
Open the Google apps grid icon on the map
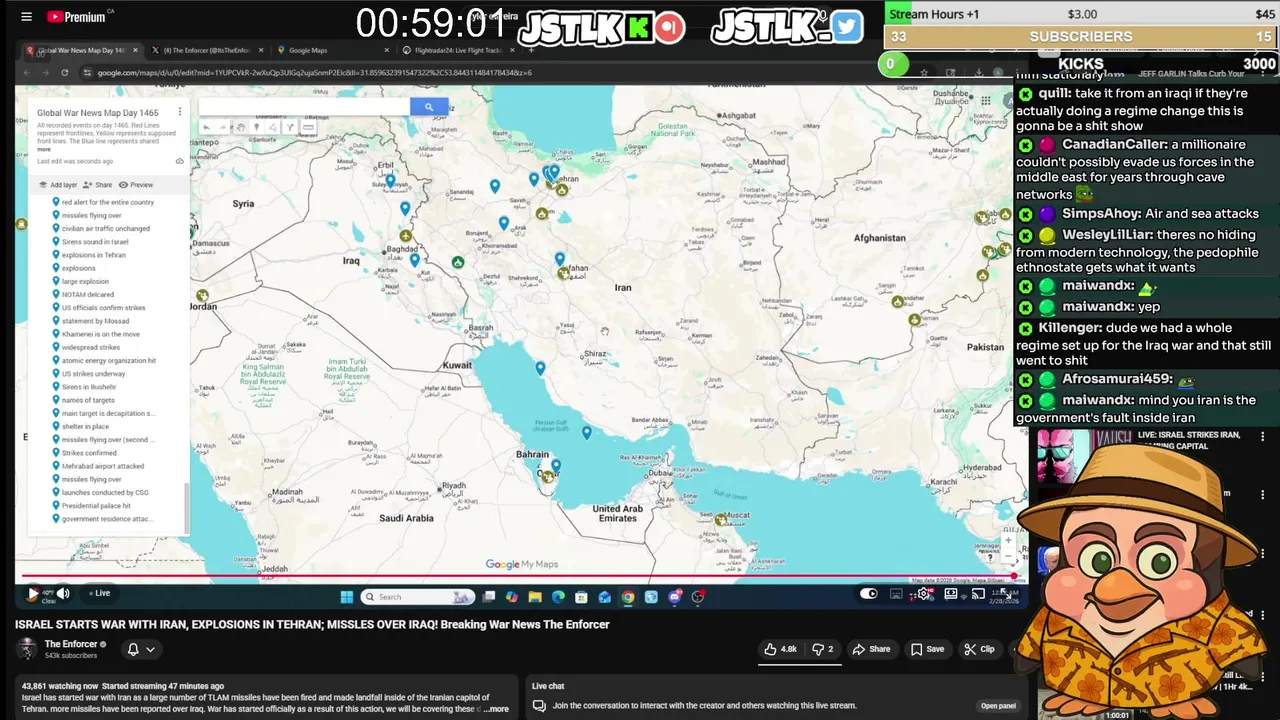(x=986, y=100)
